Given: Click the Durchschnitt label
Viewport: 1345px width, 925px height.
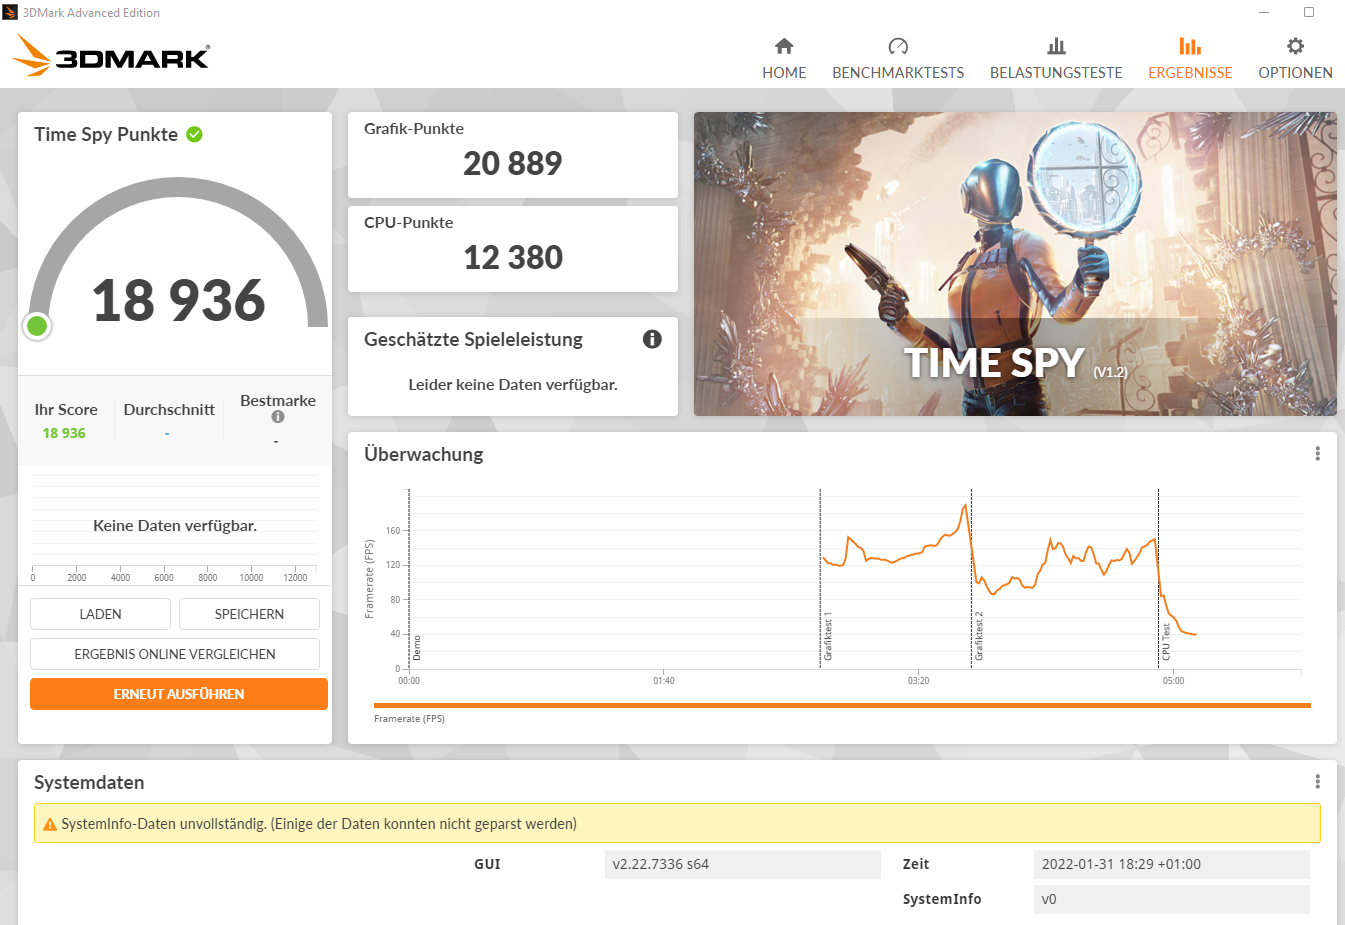Looking at the screenshot, I should (x=169, y=409).
